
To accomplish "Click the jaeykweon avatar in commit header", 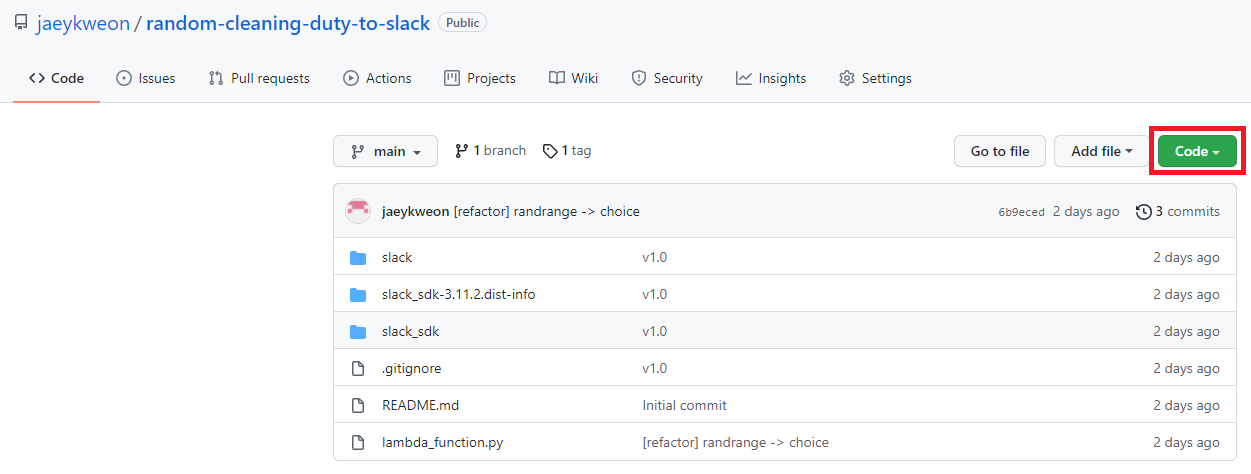I will (x=358, y=211).
